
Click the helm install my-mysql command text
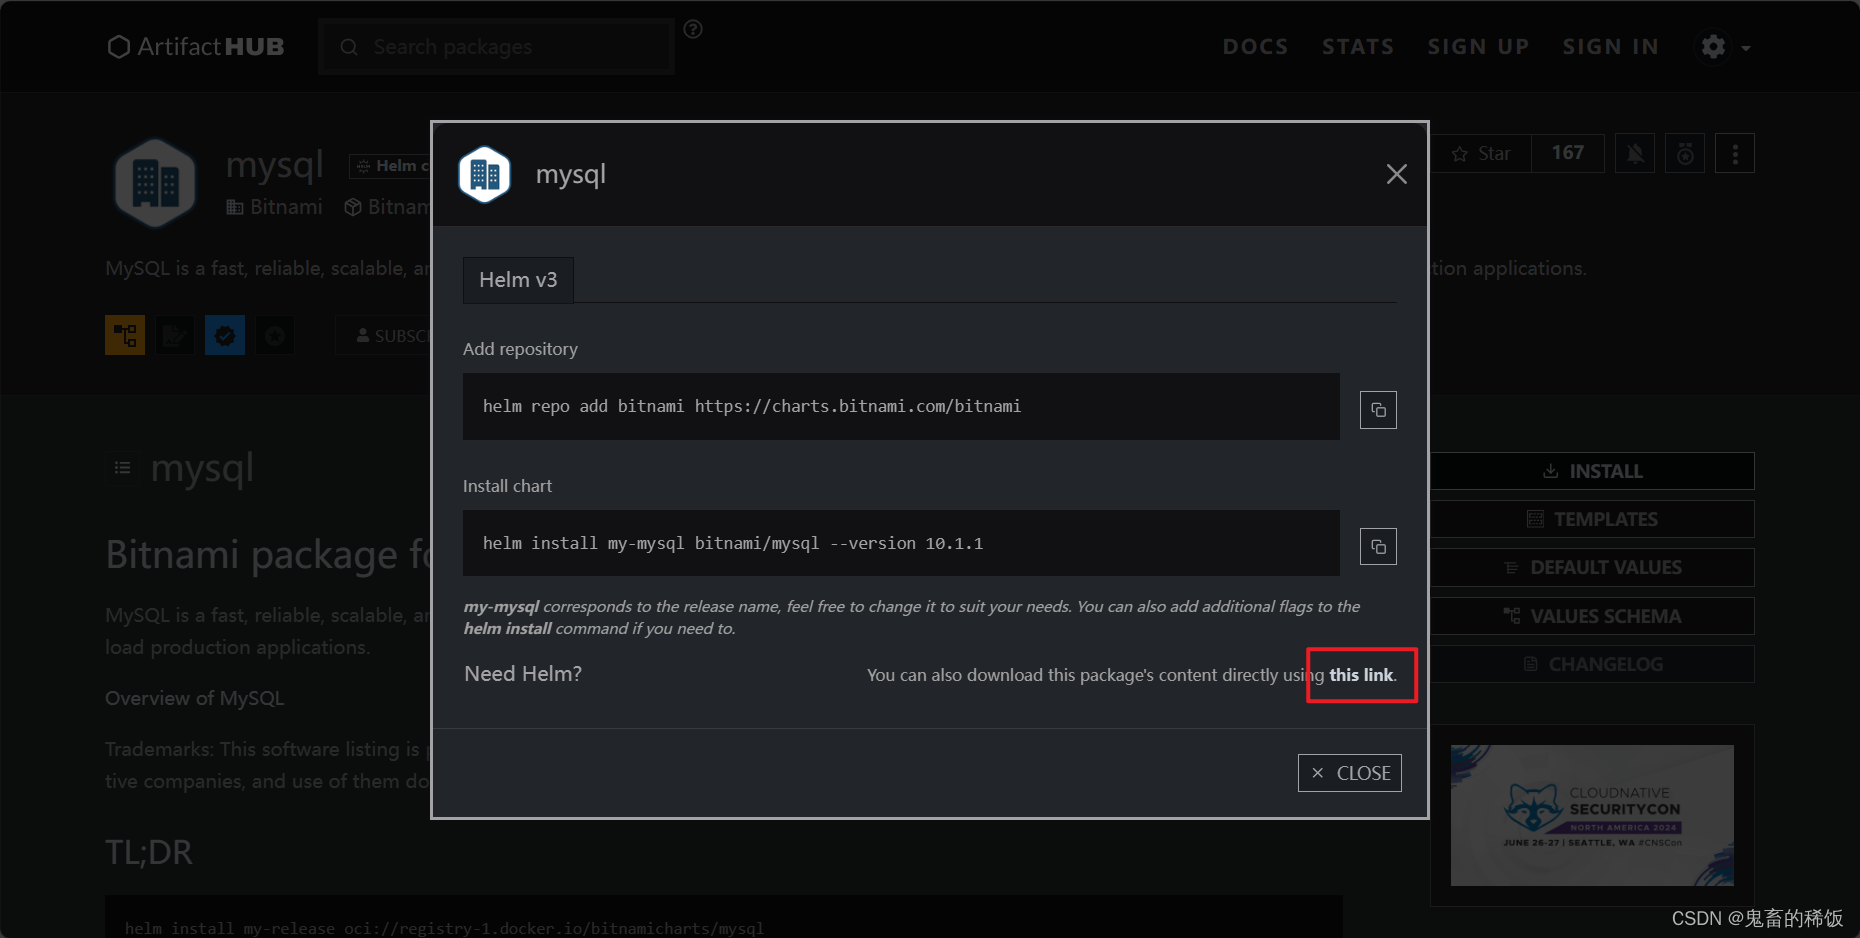point(733,543)
